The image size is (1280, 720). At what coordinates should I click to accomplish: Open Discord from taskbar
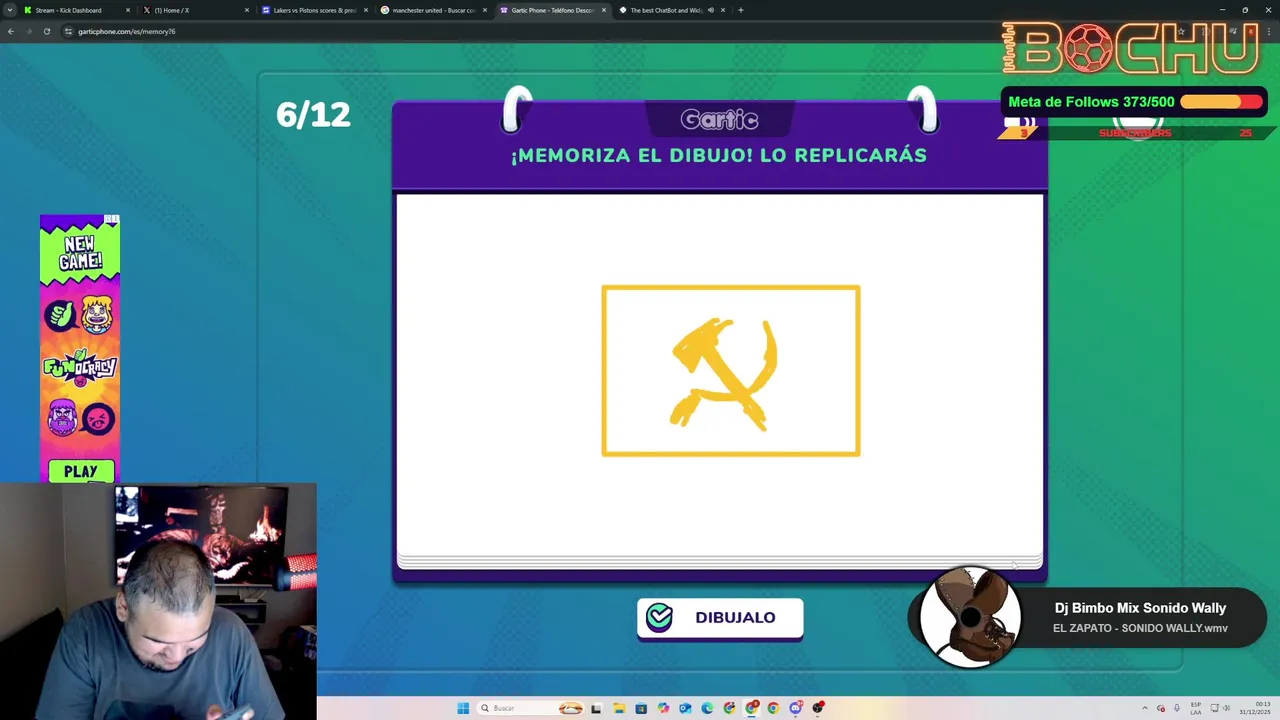tap(795, 708)
